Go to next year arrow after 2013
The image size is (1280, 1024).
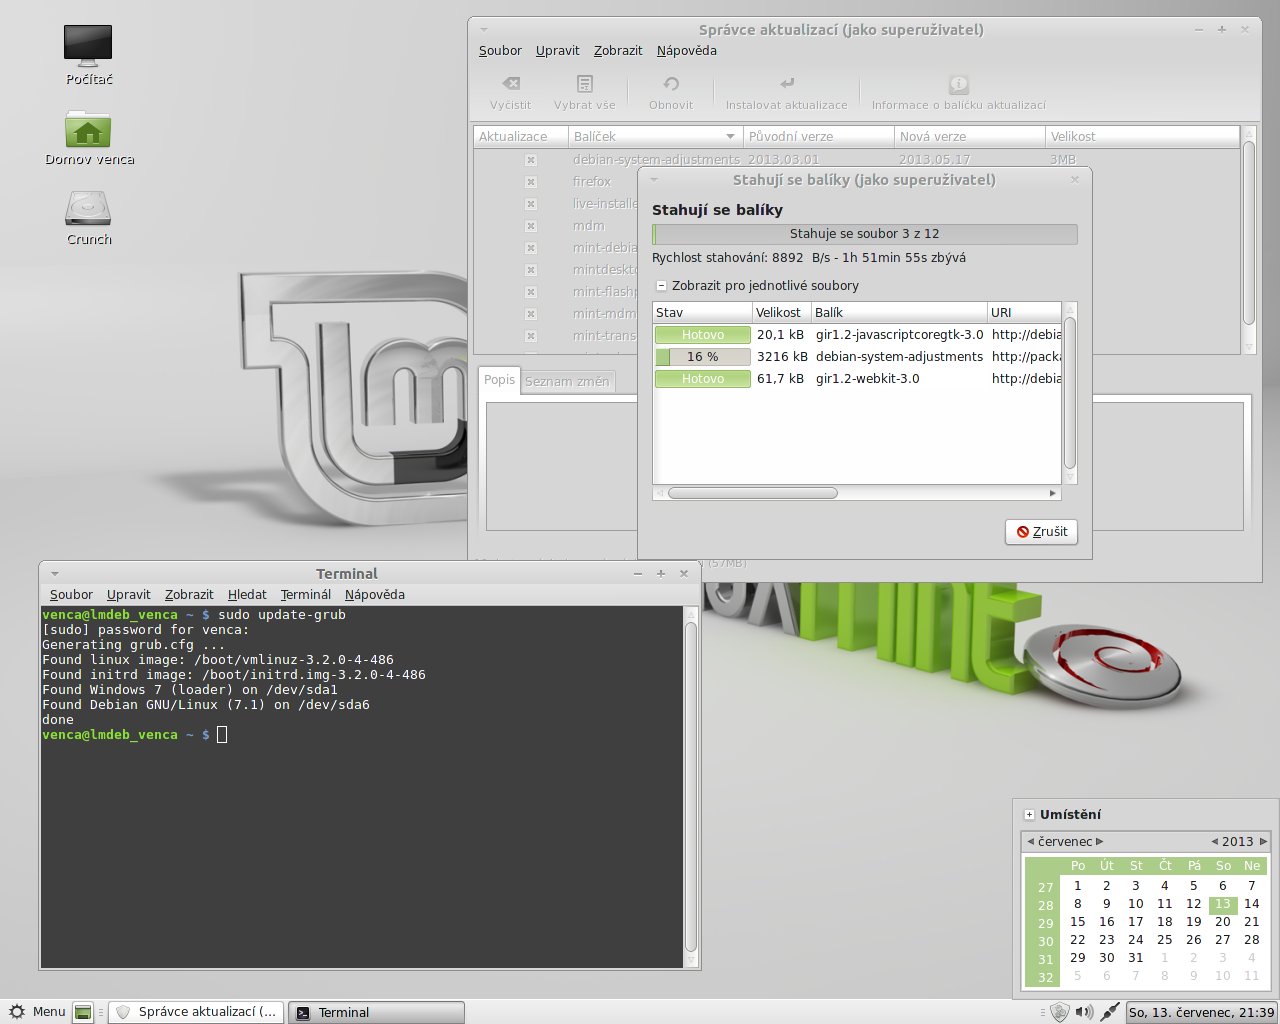[x=1263, y=841]
